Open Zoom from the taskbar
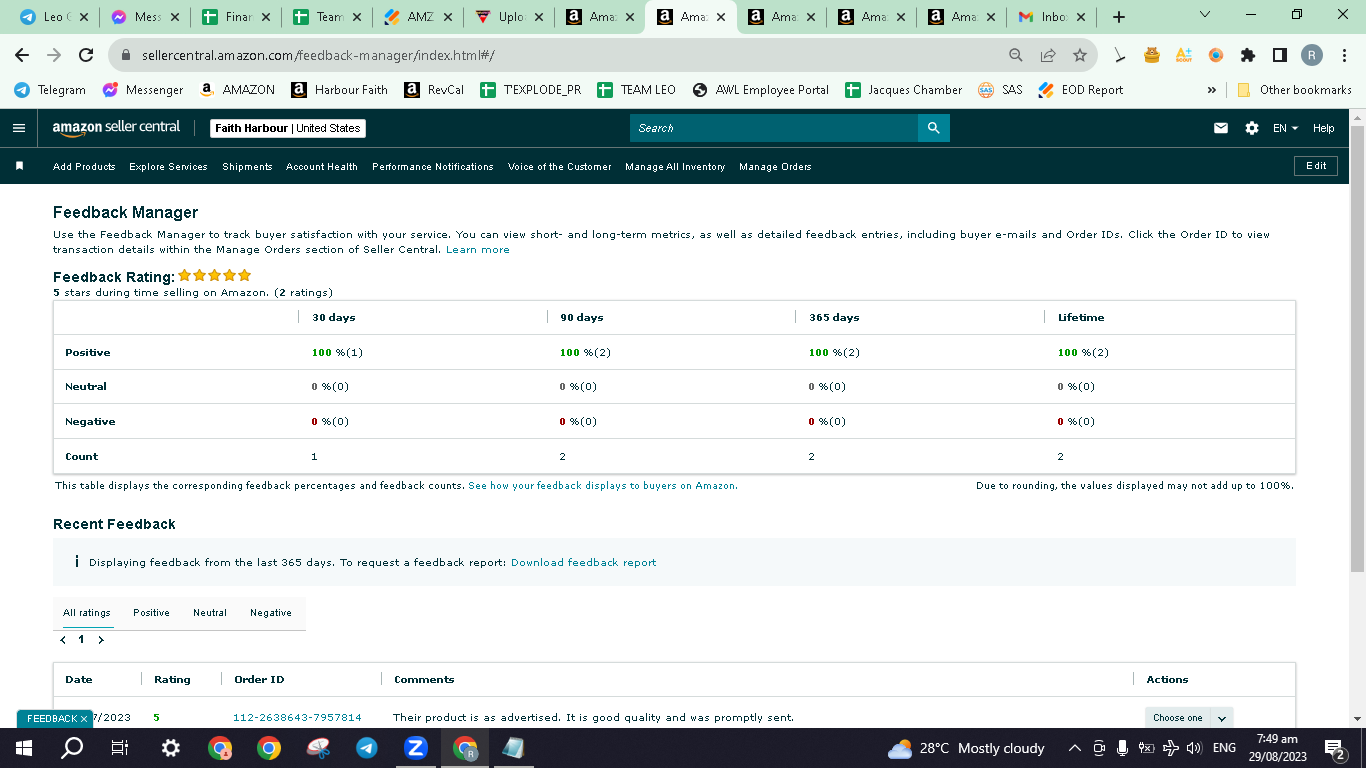This screenshot has height=768, width=1366. point(416,747)
